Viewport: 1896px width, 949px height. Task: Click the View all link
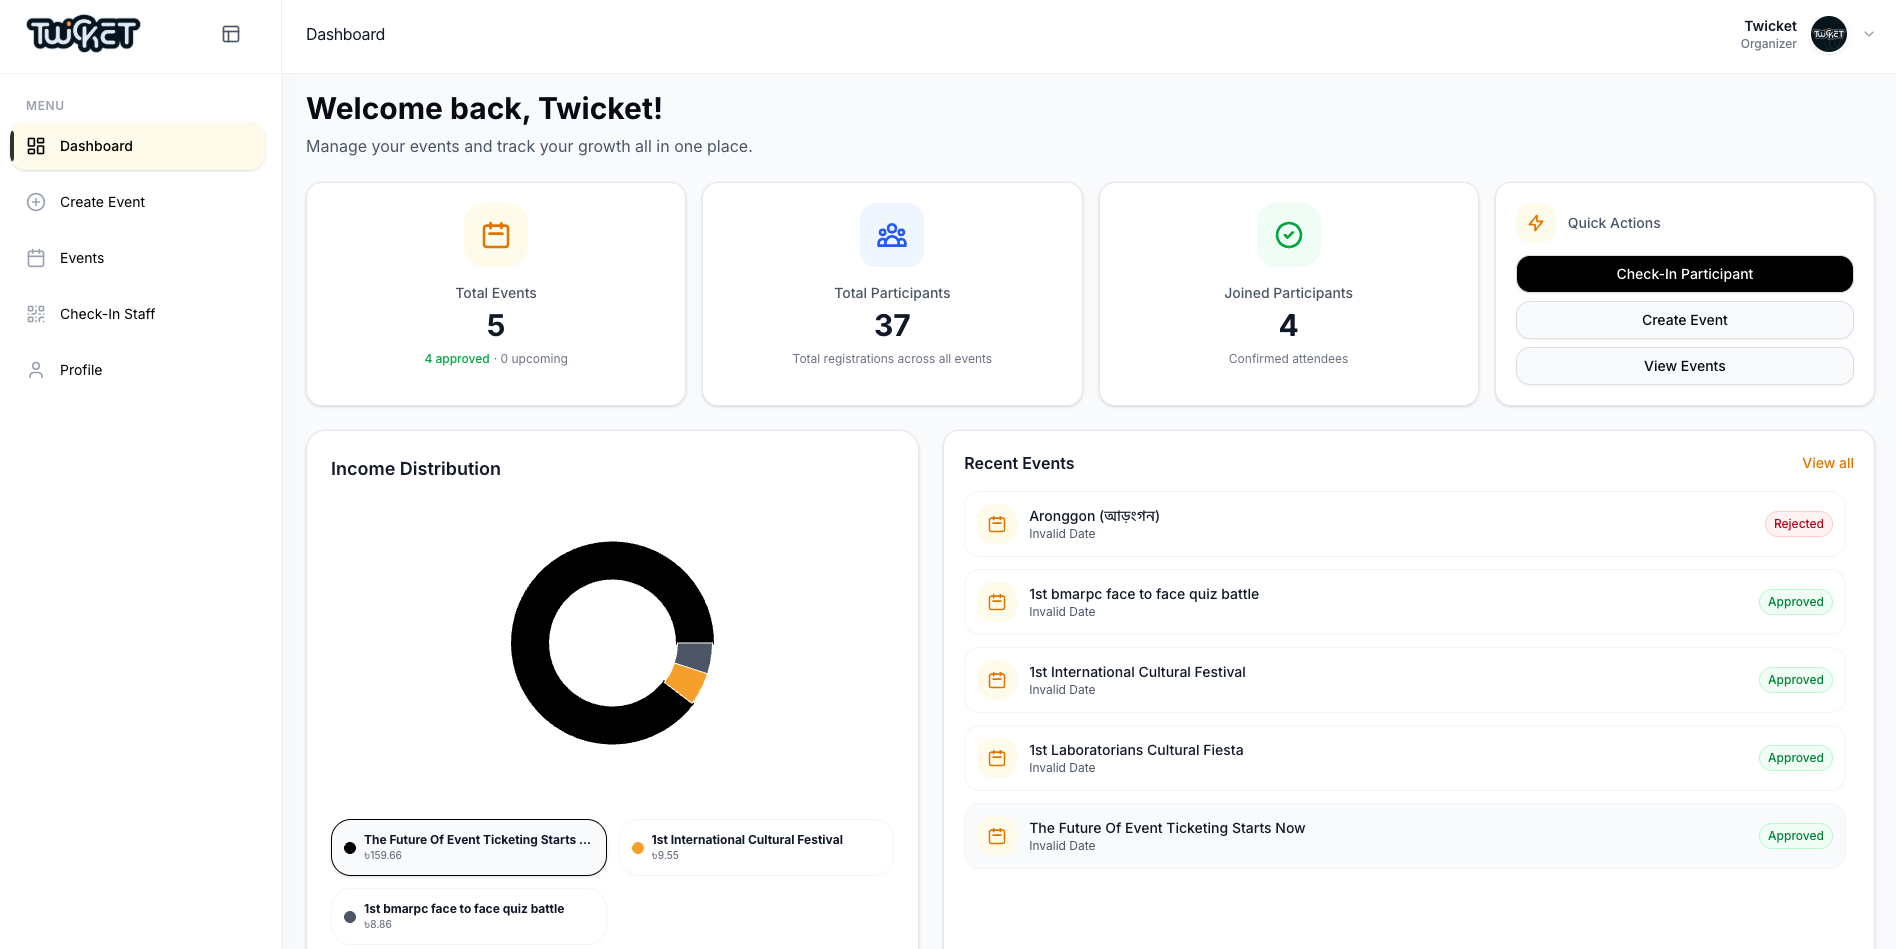point(1827,463)
